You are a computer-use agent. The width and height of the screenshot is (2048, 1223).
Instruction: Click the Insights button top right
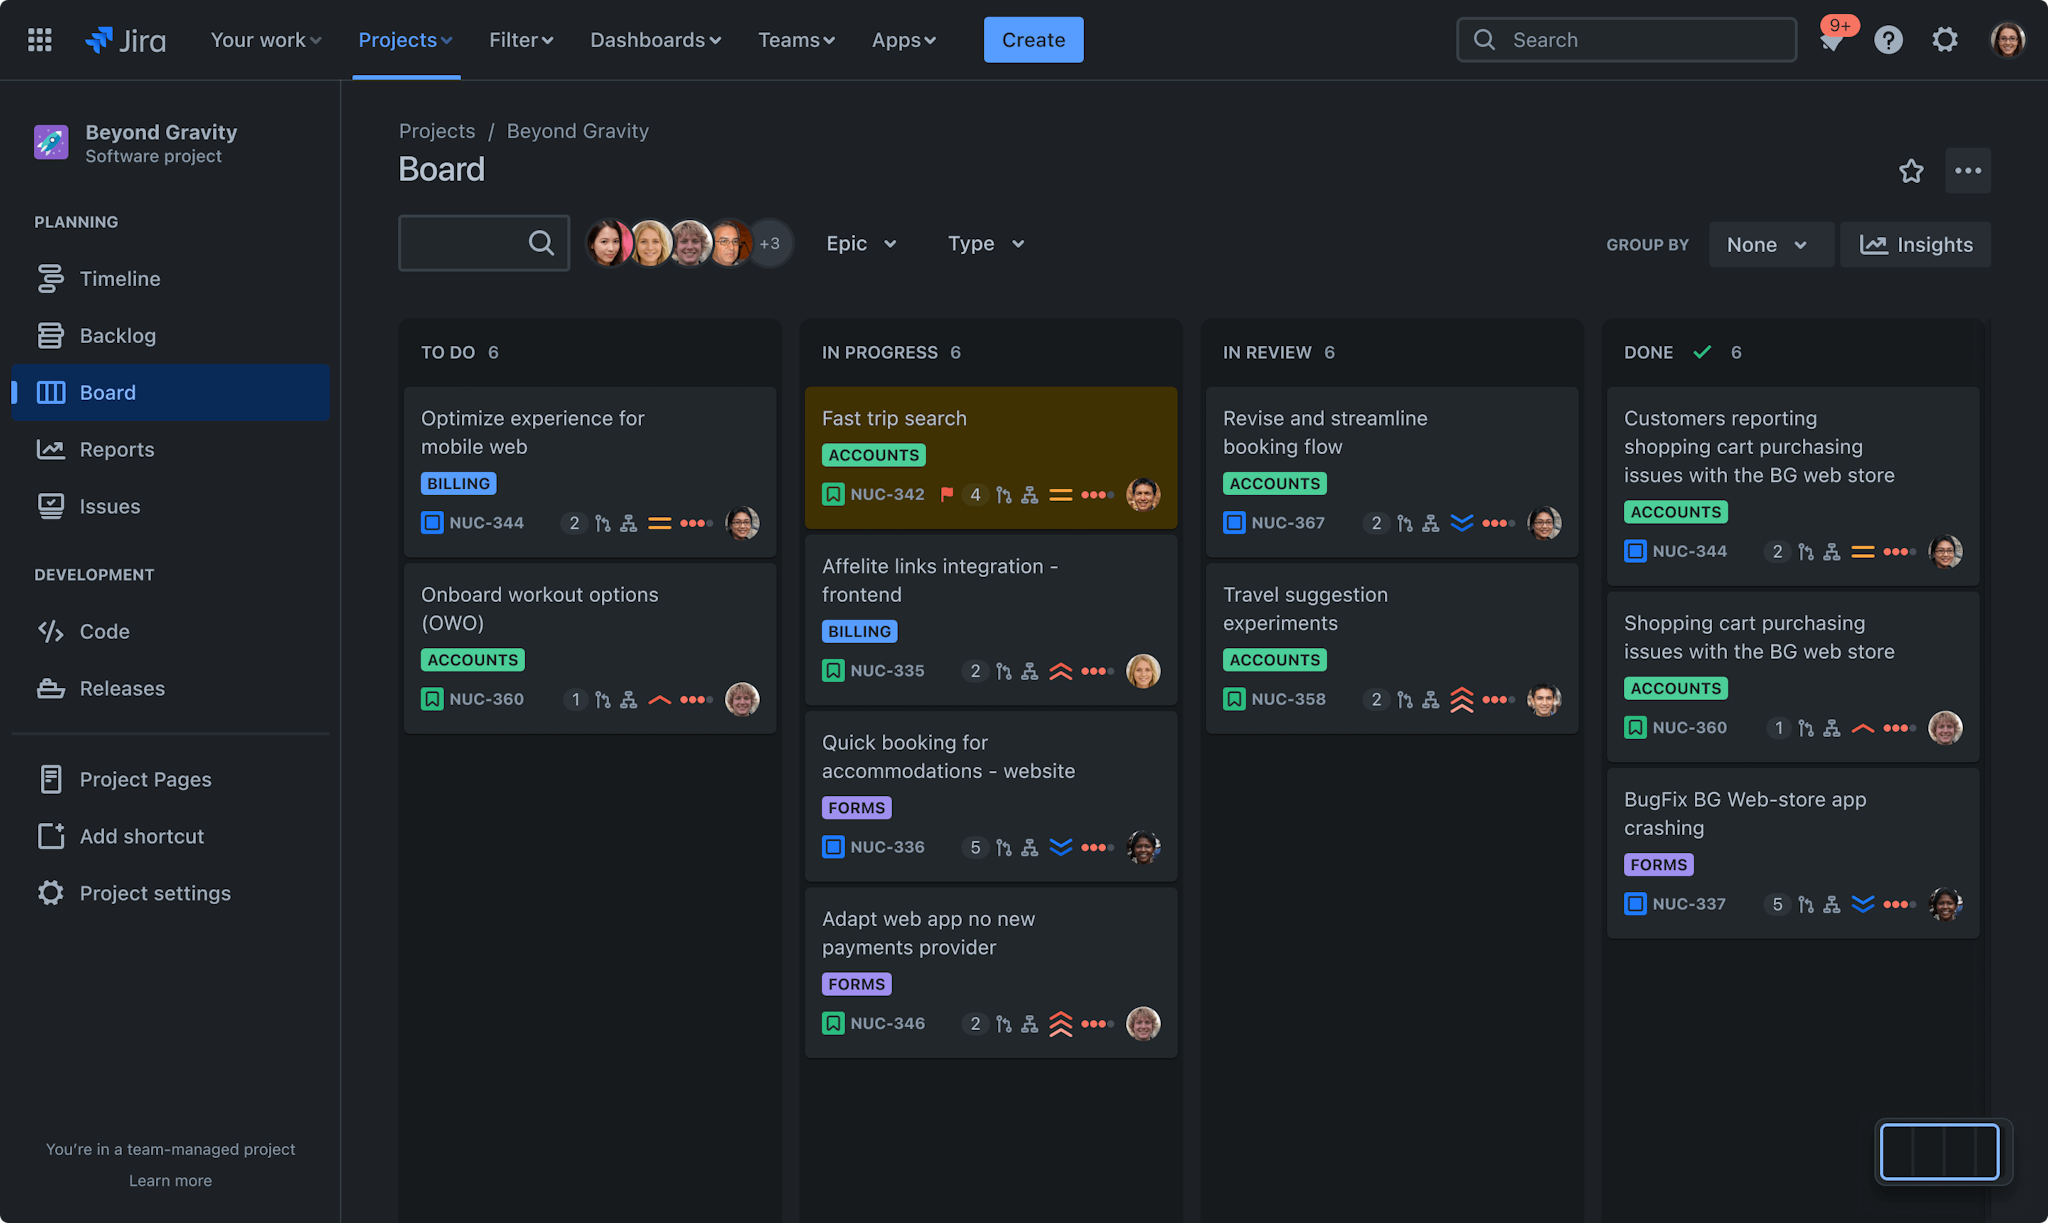coord(1916,243)
